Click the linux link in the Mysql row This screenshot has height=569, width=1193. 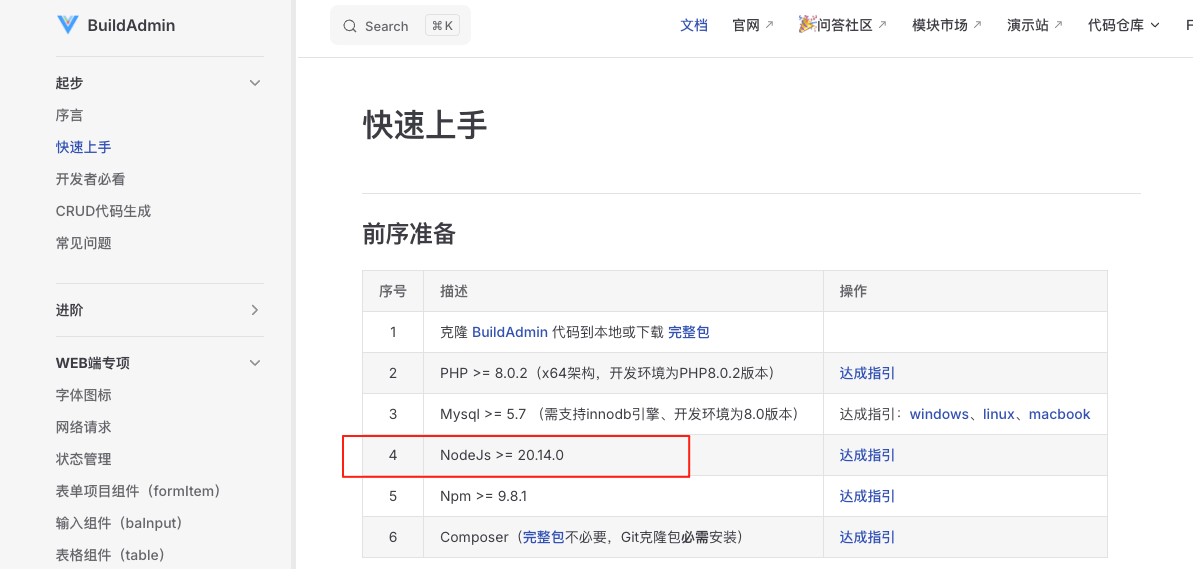coord(999,415)
